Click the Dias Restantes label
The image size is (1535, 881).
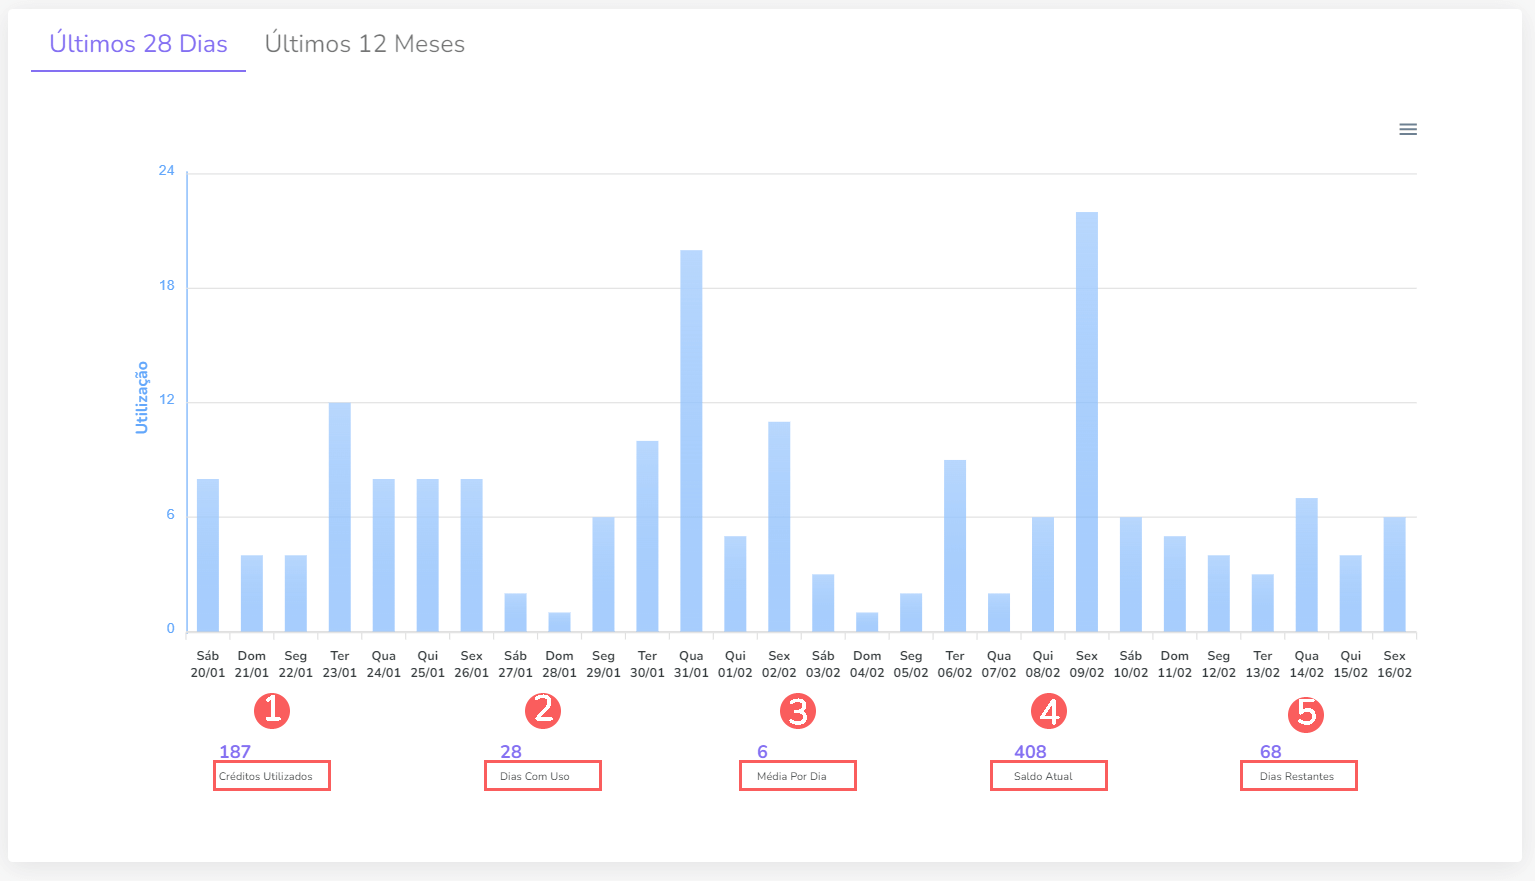[x=1297, y=776]
